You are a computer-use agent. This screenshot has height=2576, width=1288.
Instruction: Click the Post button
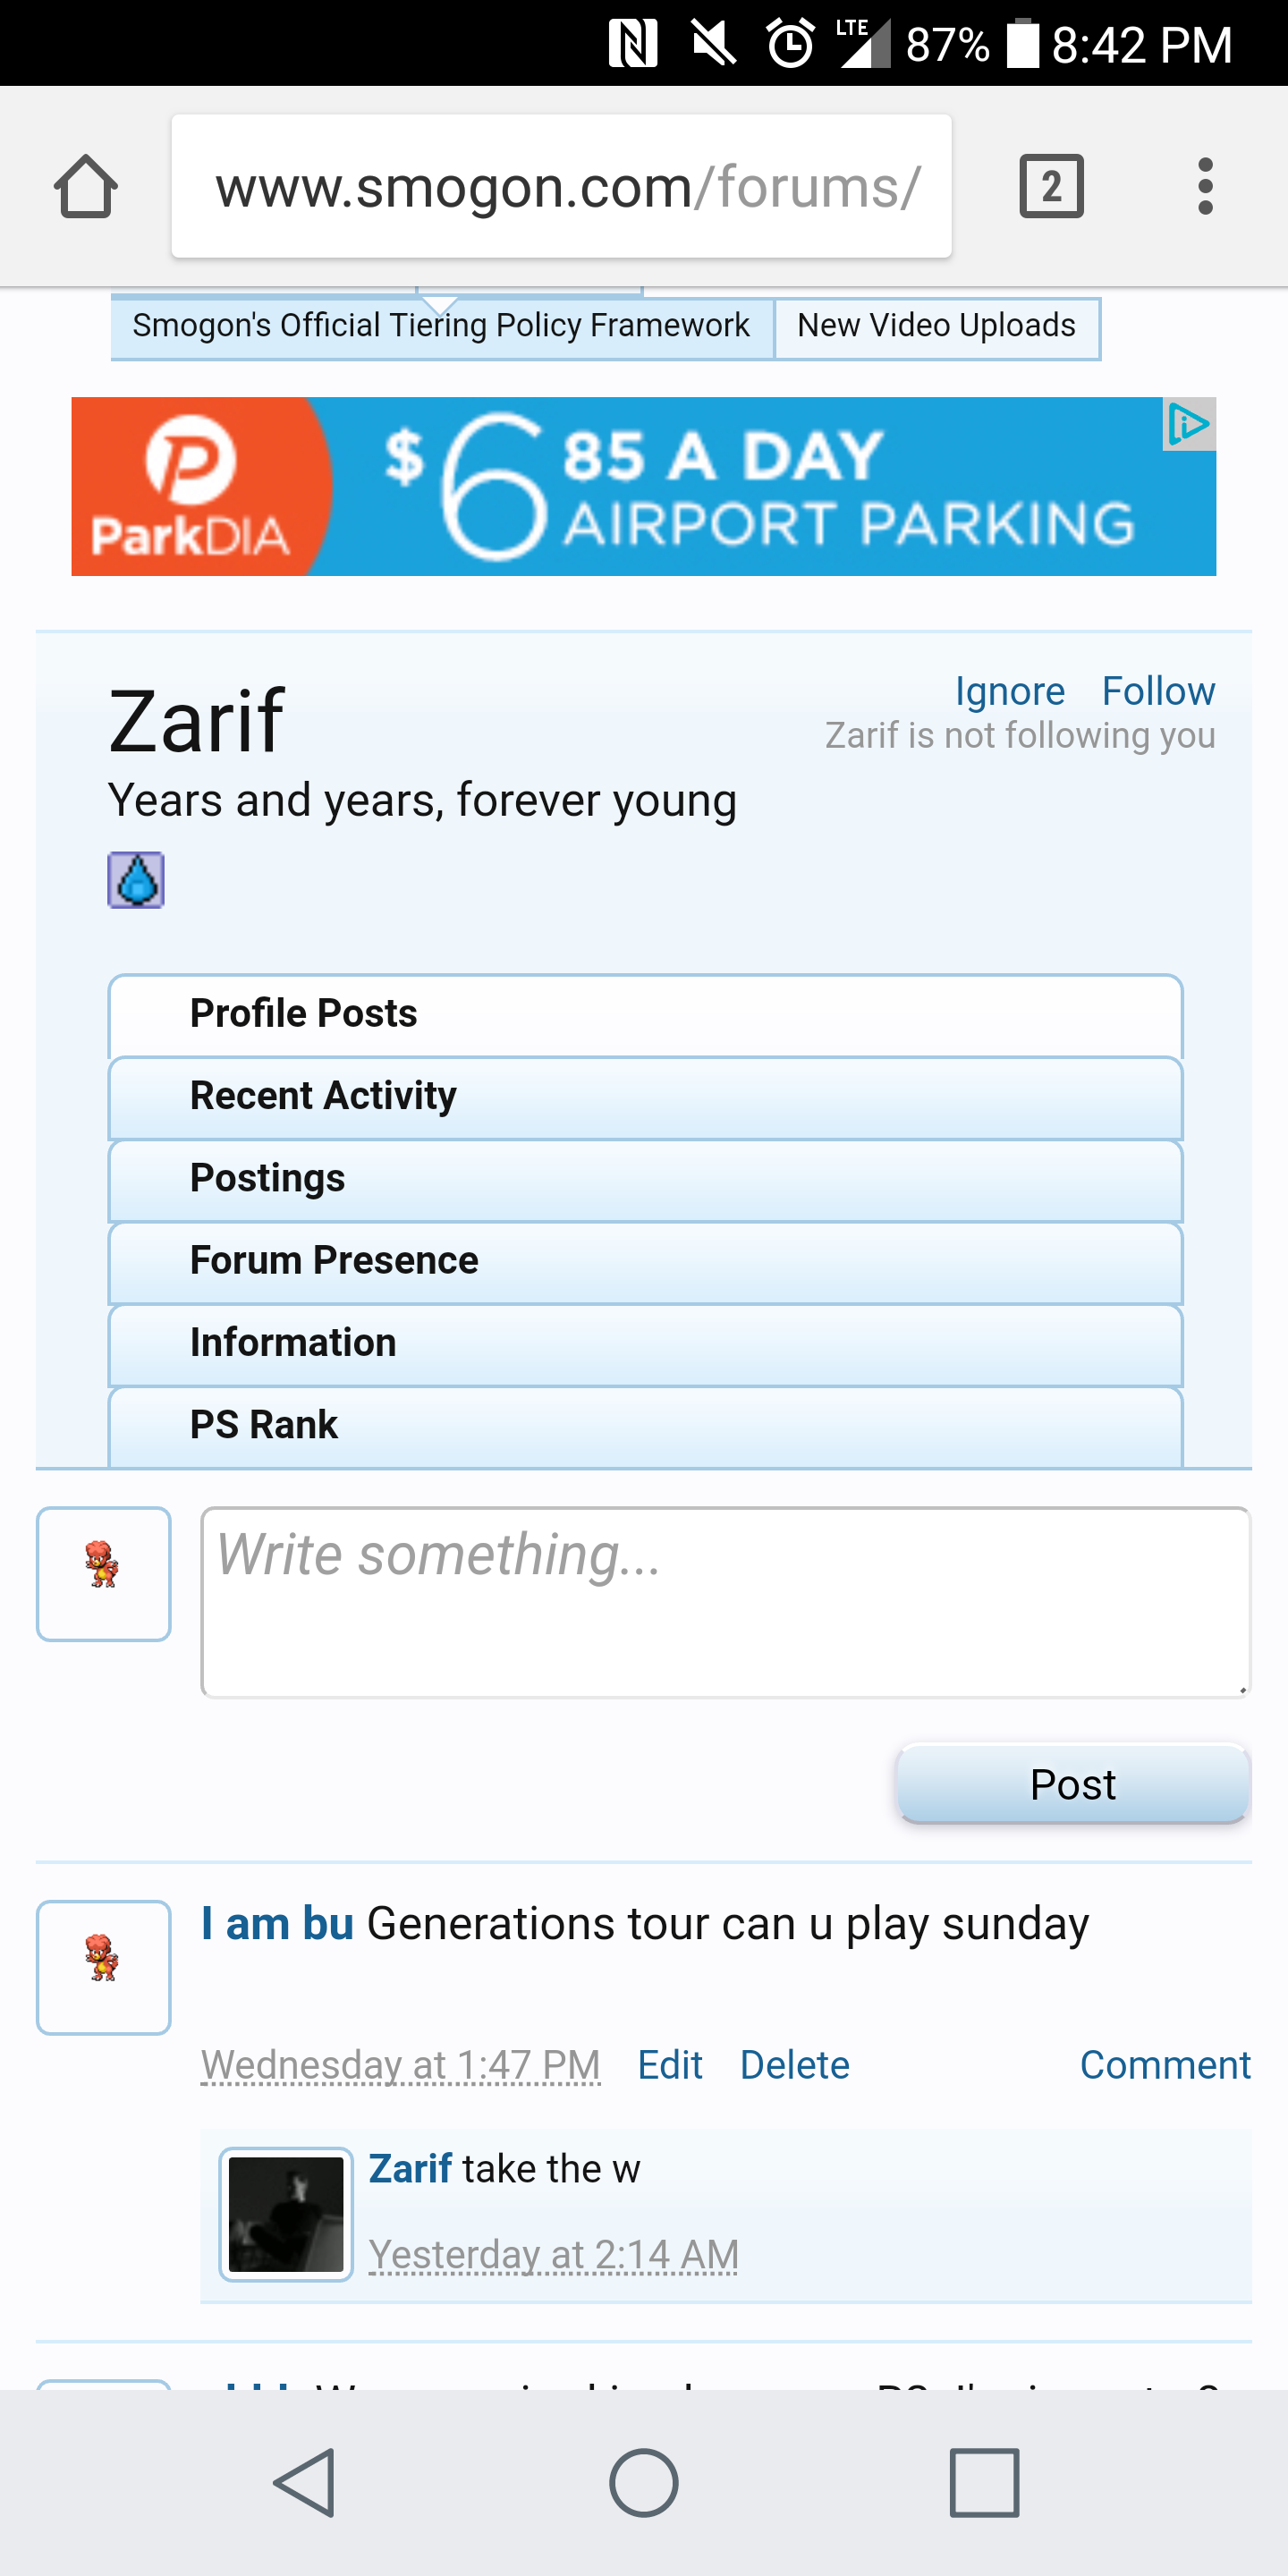click(x=1073, y=1785)
